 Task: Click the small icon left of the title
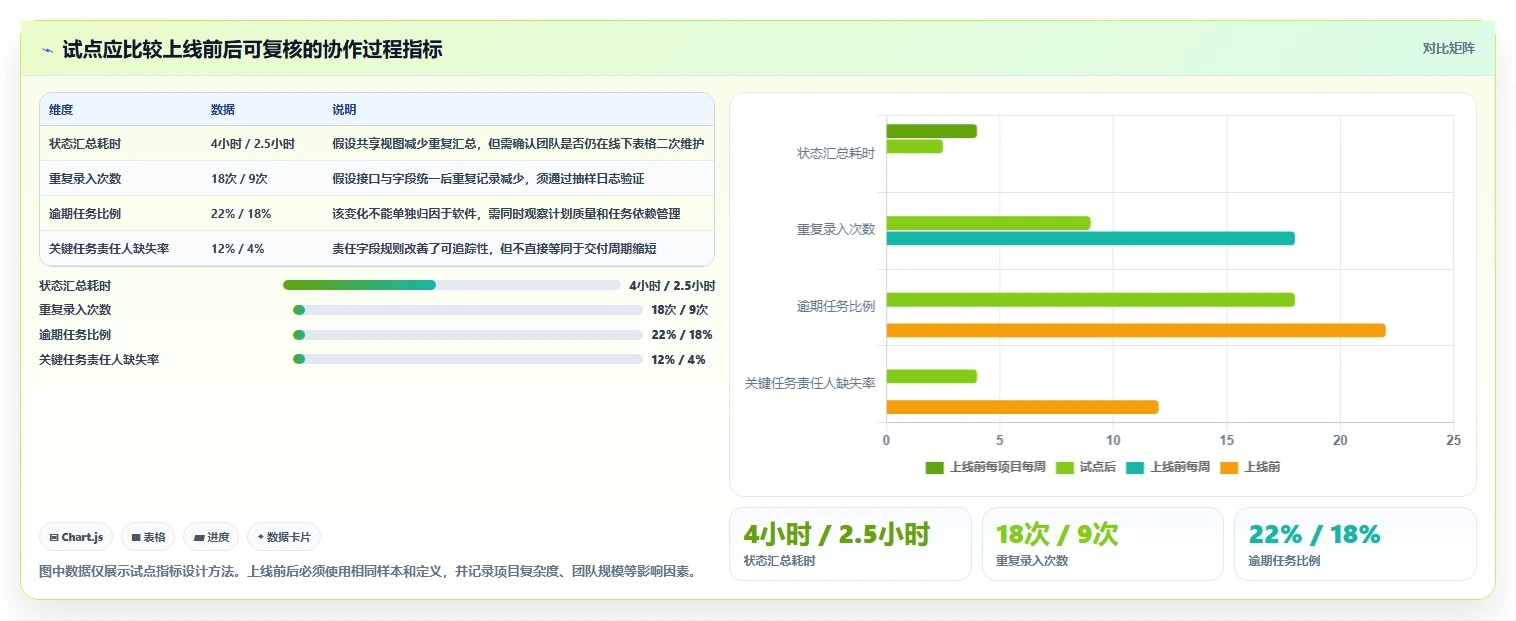(47, 50)
